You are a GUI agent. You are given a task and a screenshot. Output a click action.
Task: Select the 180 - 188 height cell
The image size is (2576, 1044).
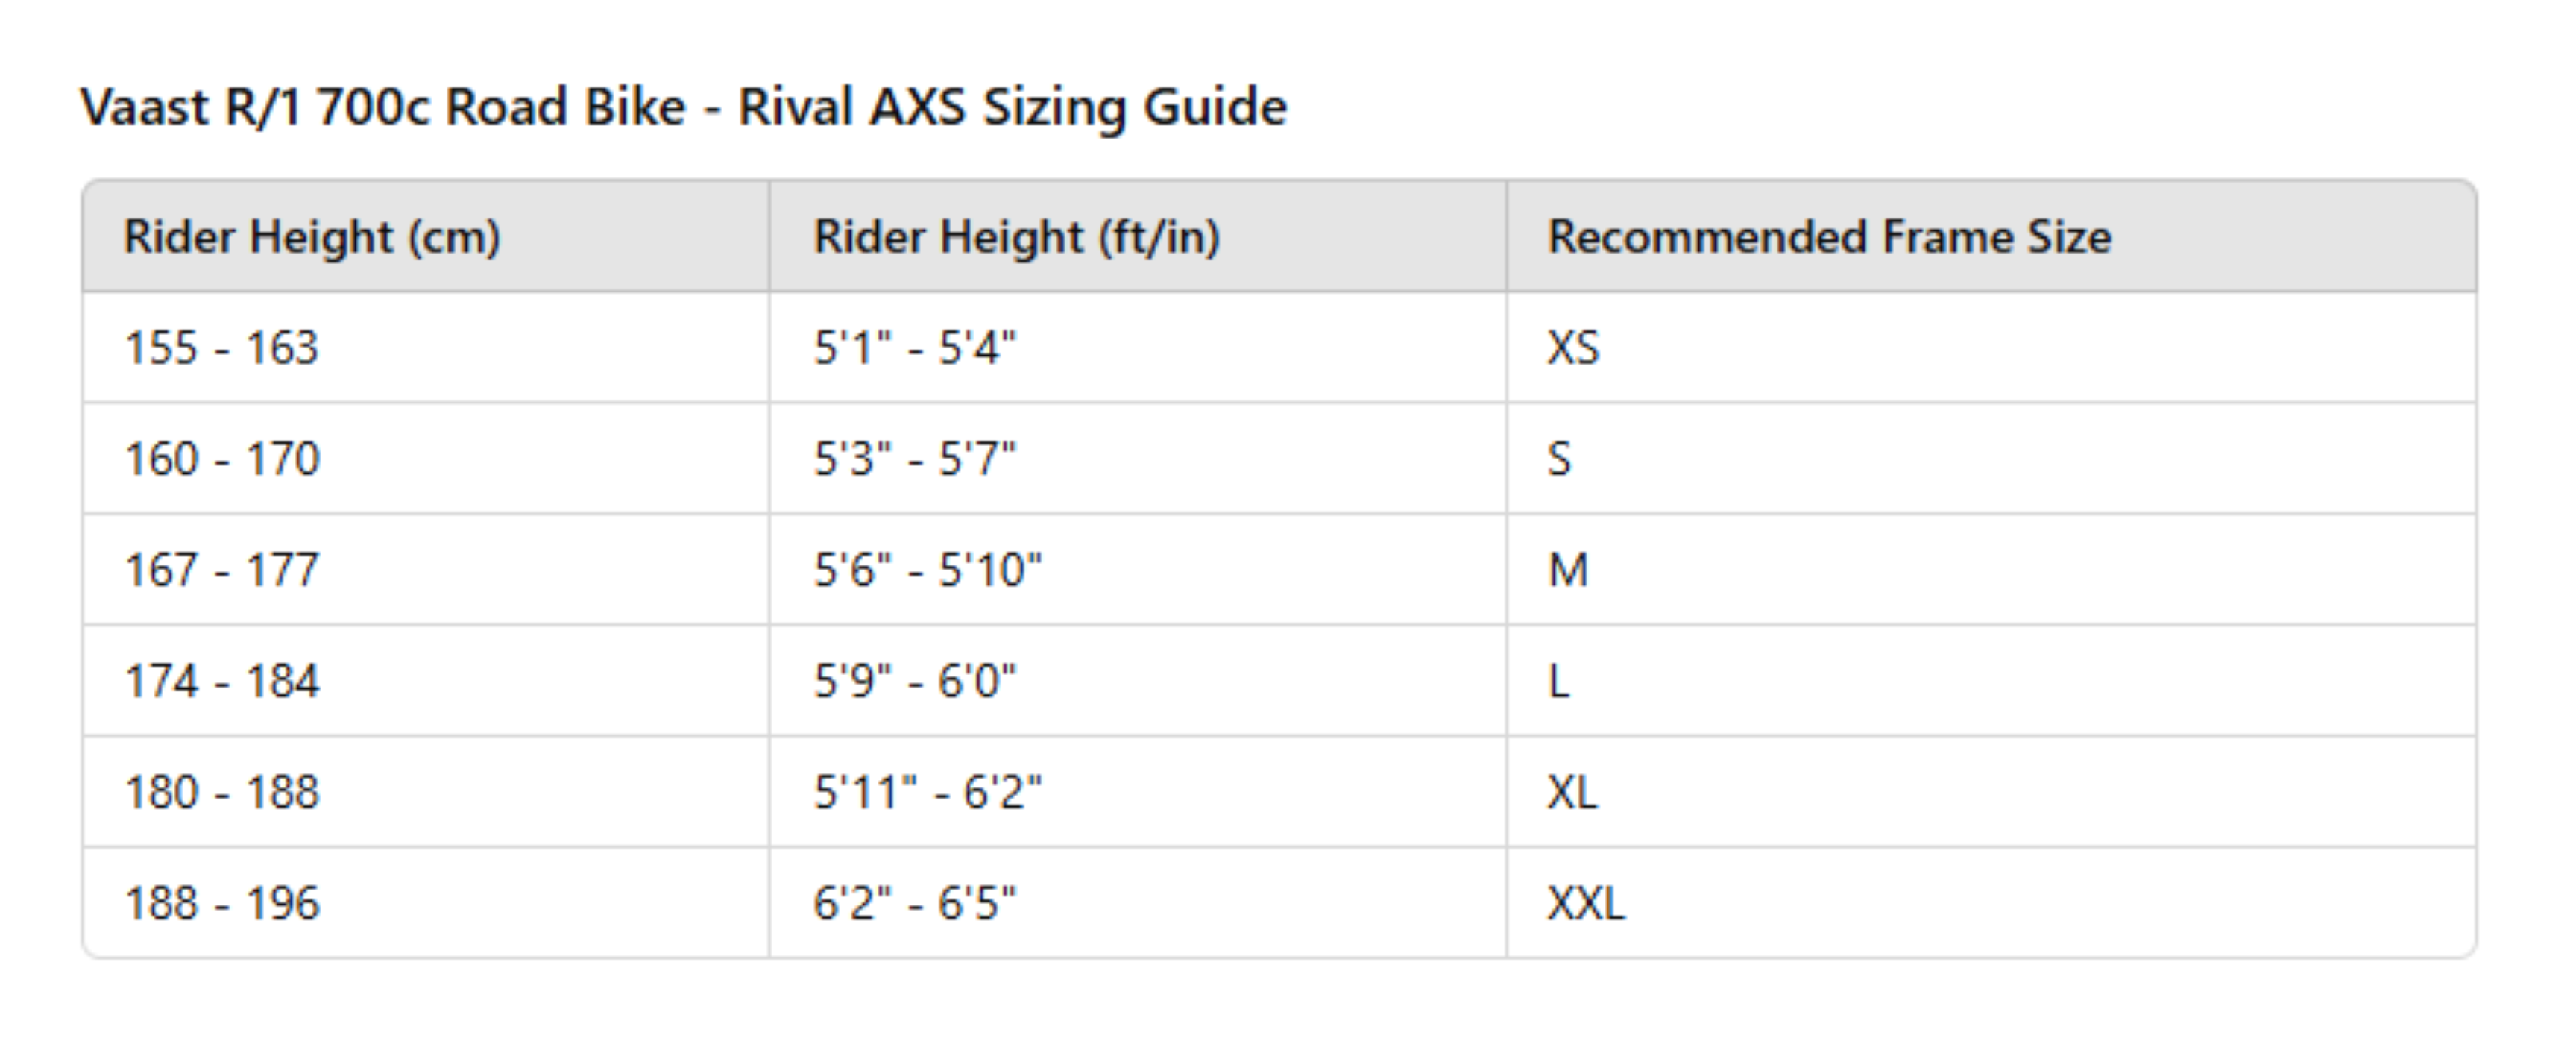(222, 792)
